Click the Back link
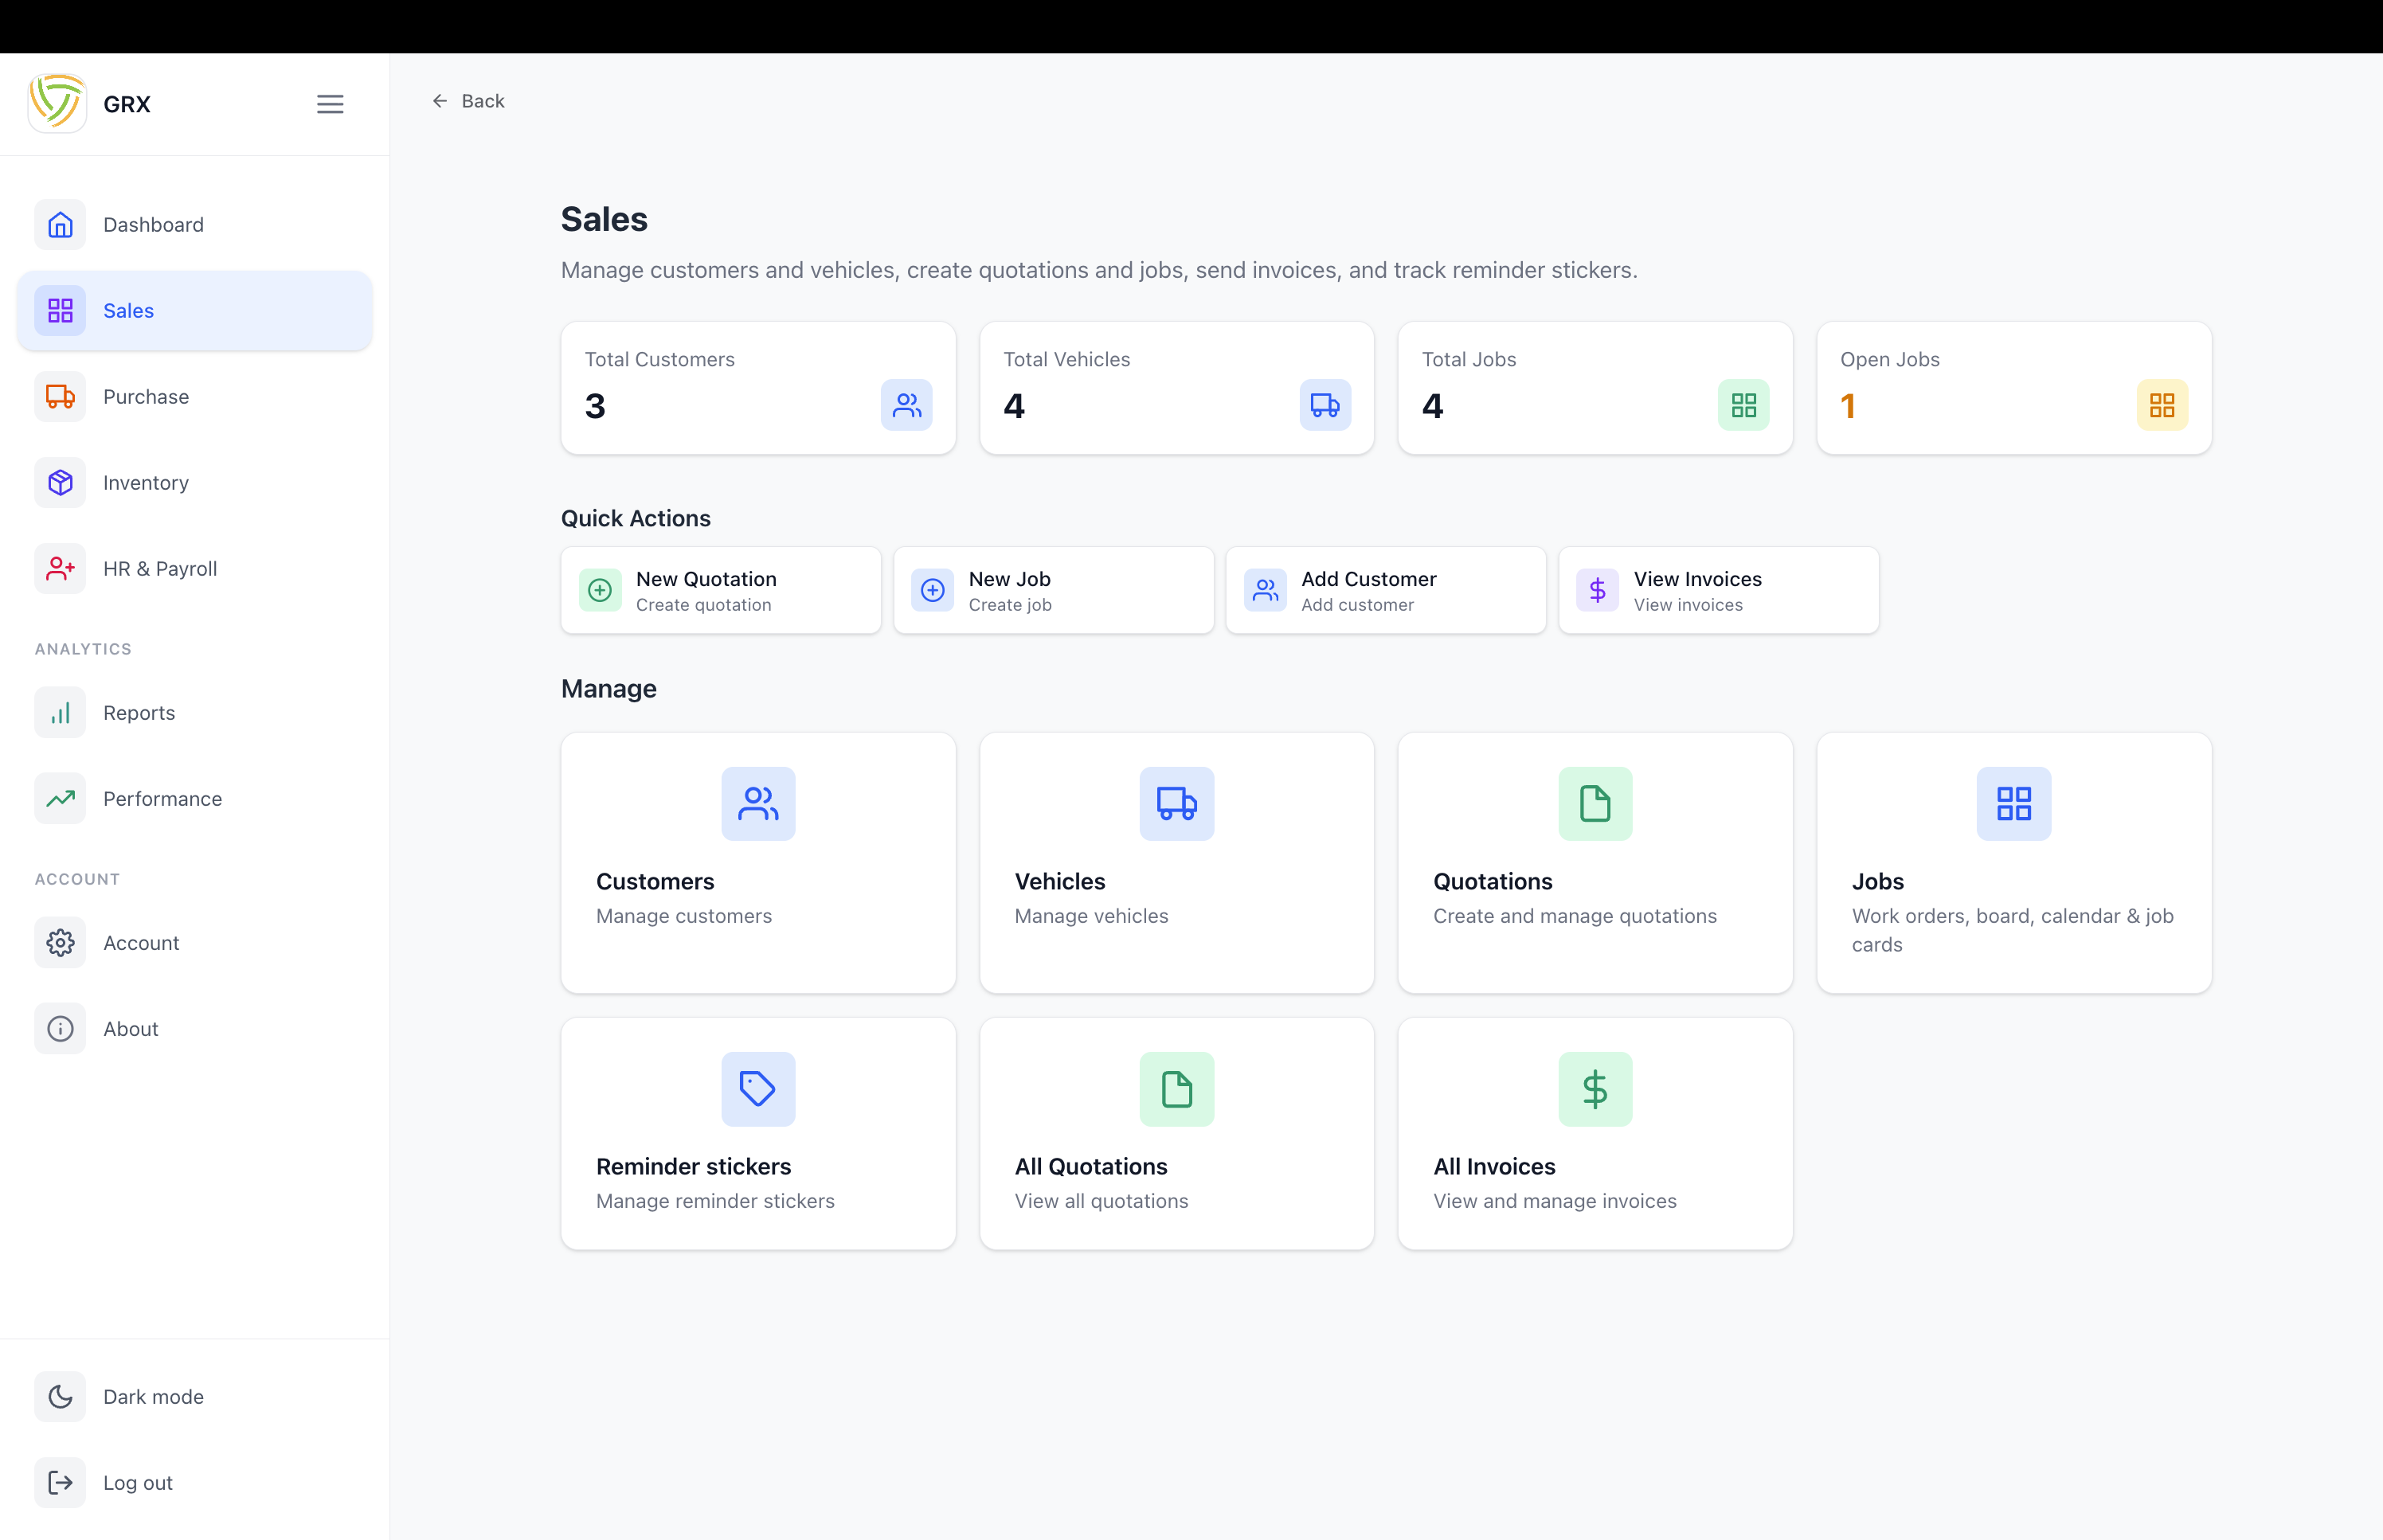 click(467, 100)
